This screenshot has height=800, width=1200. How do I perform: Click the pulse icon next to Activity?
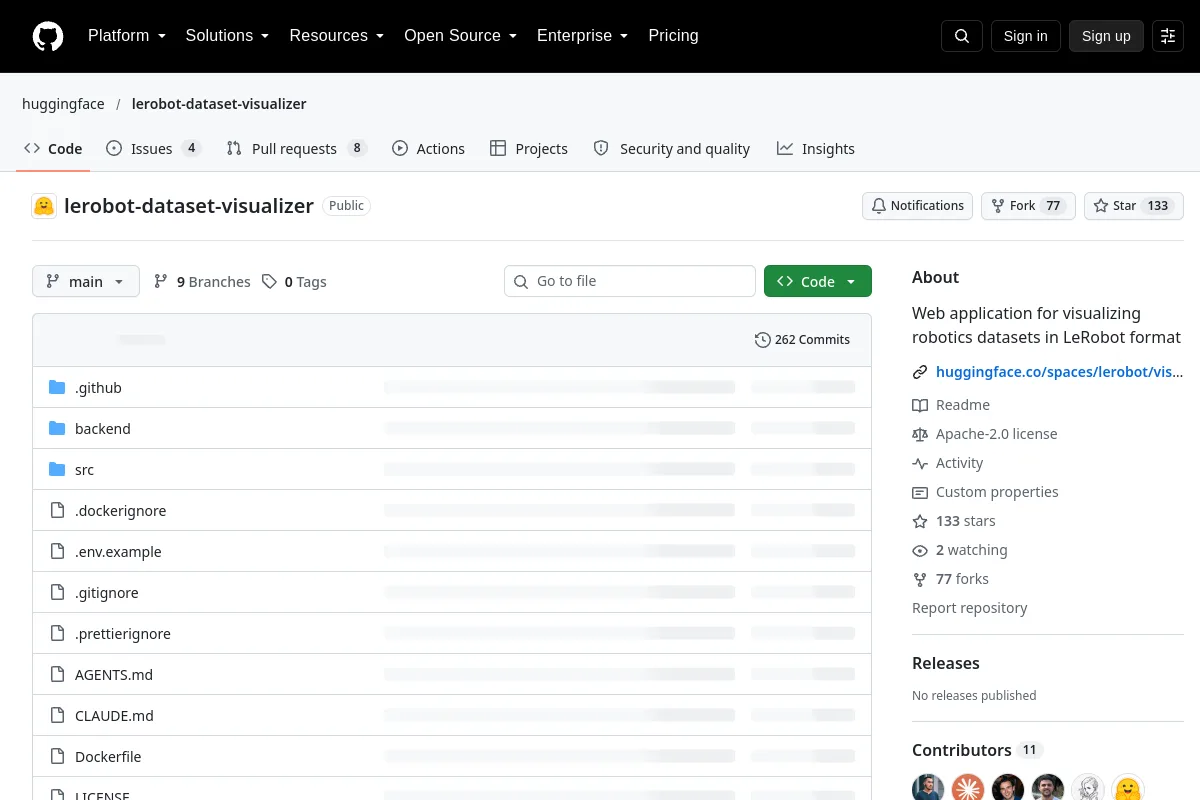point(920,463)
